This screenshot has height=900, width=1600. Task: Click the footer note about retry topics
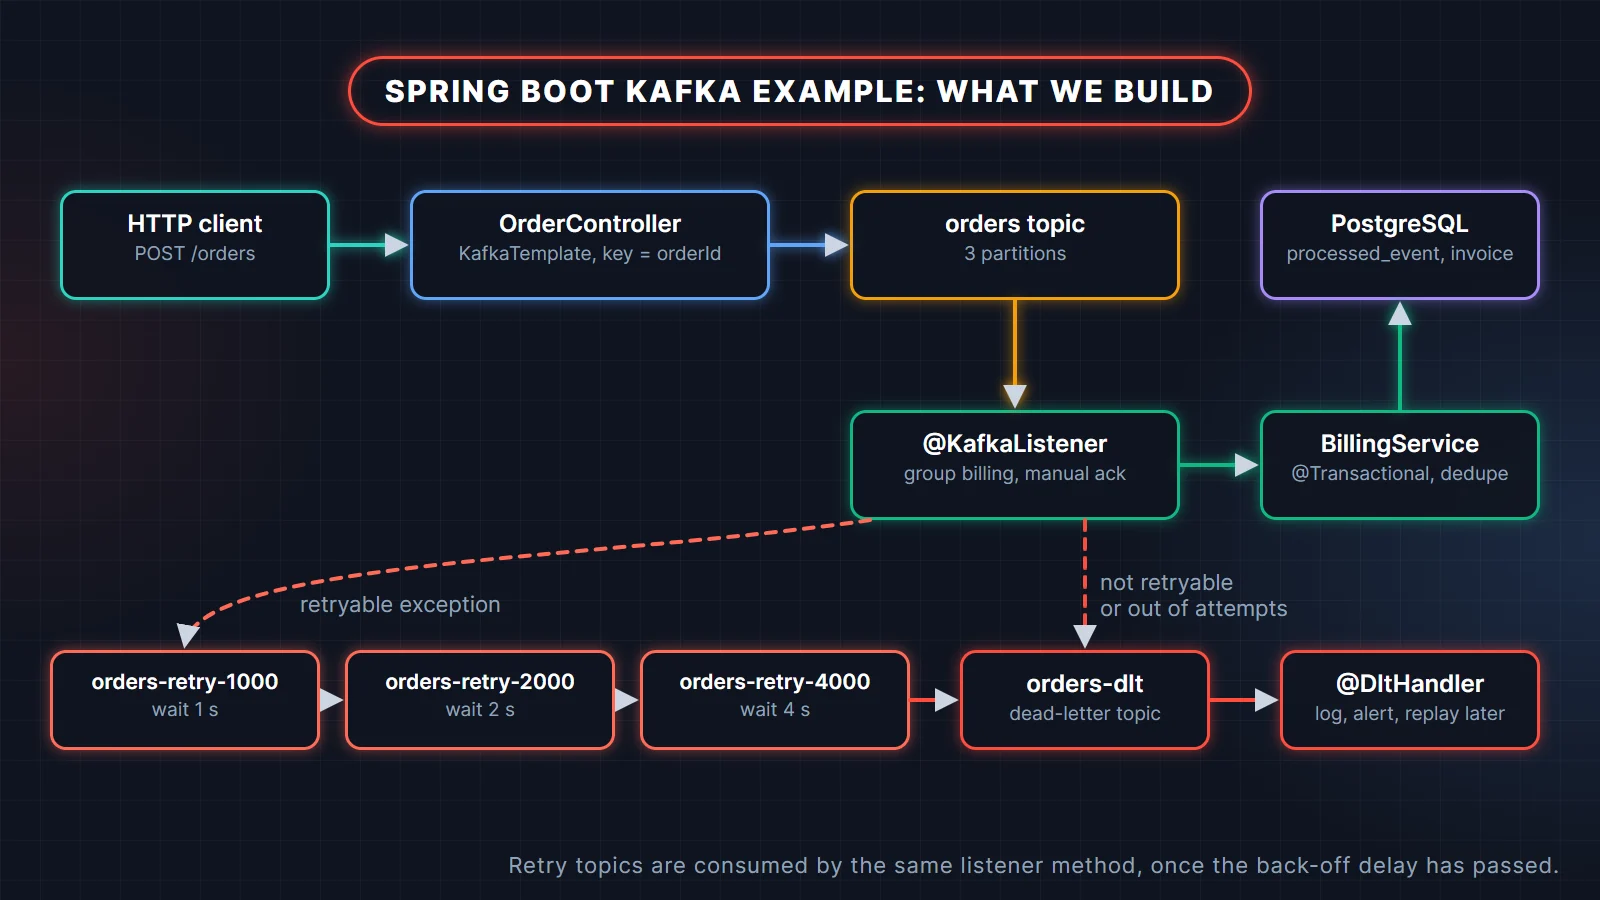coord(1033,866)
